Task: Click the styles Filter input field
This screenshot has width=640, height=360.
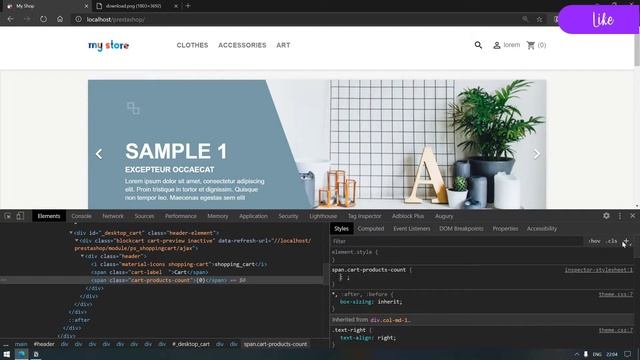Action: (456, 241)
